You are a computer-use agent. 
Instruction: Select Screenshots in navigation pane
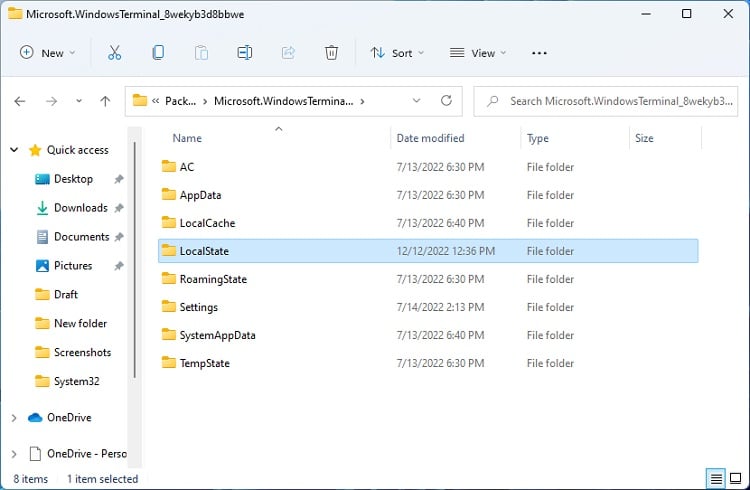[x=82, y=352]
